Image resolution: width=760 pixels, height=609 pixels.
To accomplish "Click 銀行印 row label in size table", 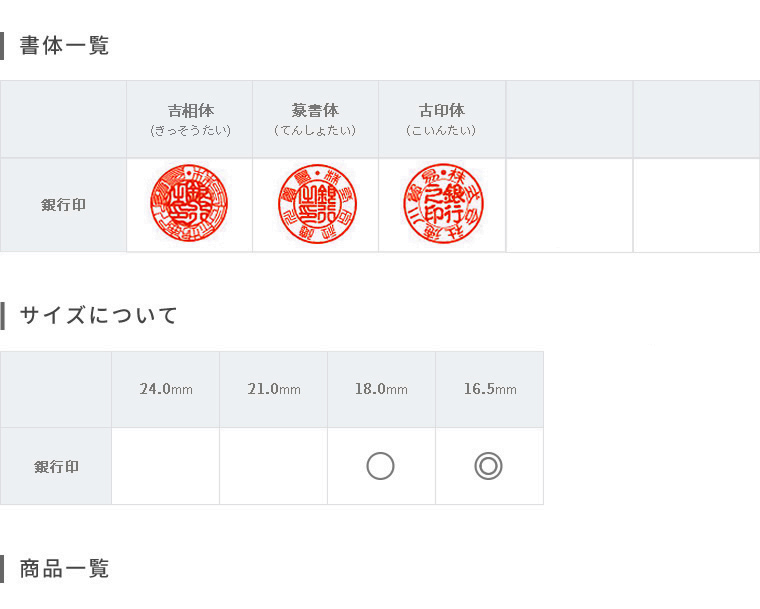I will coord(56,467).
